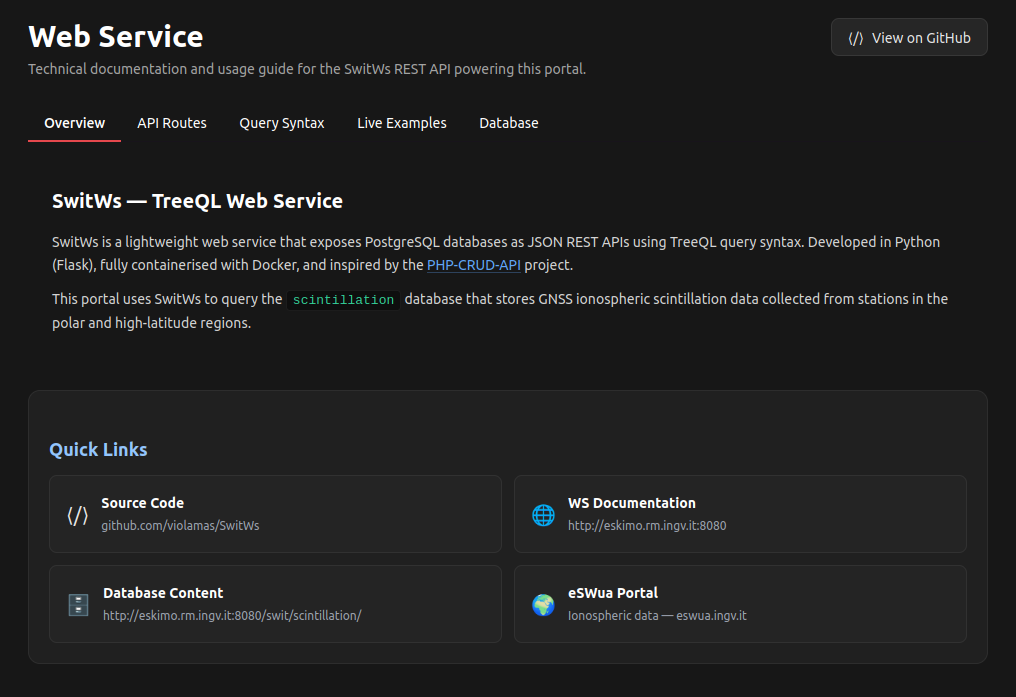Open the Query Syntax tab
The image size is (1016, 697).
pos(281,123)
